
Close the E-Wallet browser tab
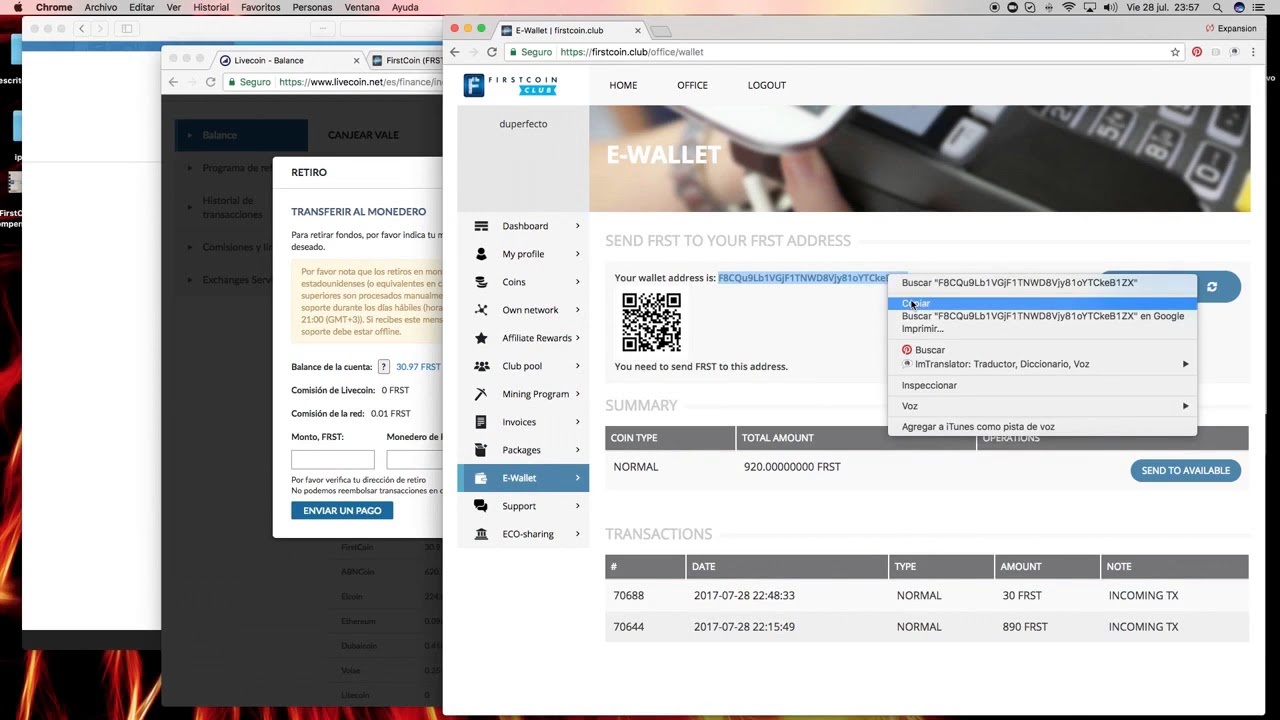(x=637, y=30)
